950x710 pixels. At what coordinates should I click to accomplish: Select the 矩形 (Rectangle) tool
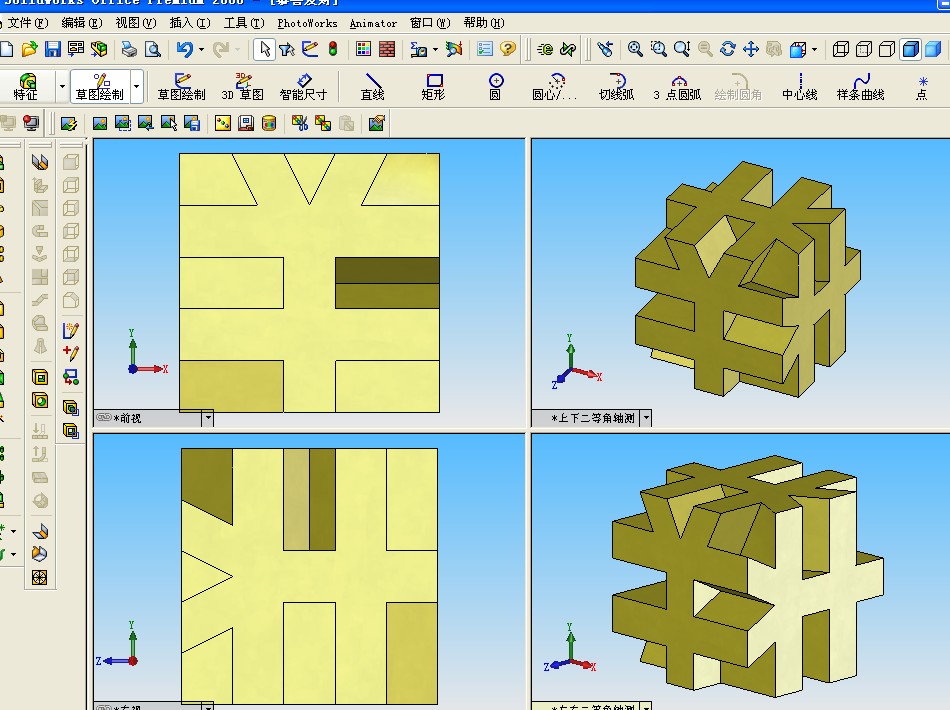coord(434,87)
